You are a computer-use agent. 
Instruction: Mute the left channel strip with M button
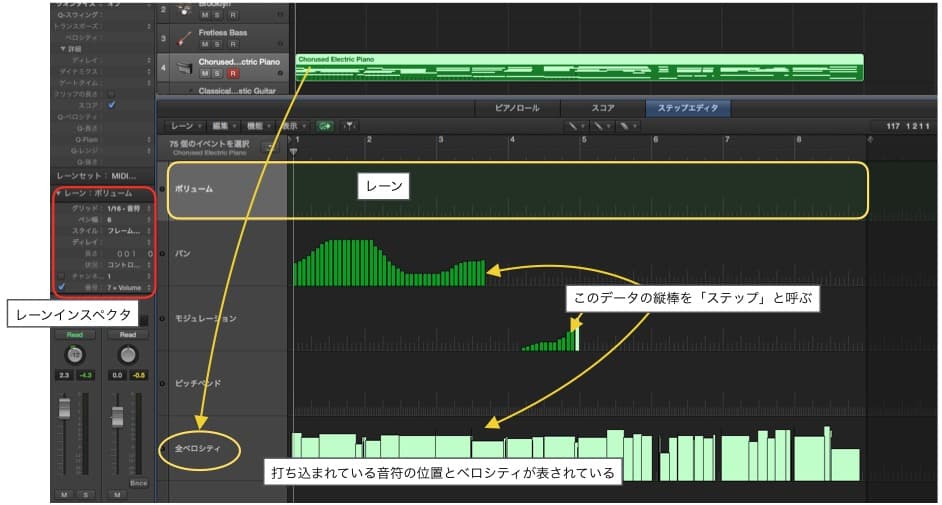(64, 495)
